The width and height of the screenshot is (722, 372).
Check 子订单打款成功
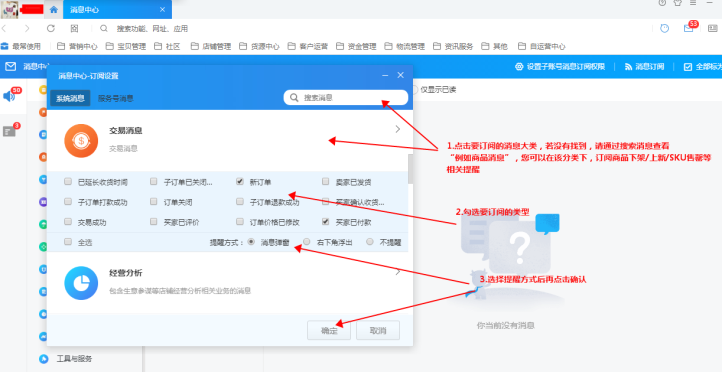click(x=68, y=202)
